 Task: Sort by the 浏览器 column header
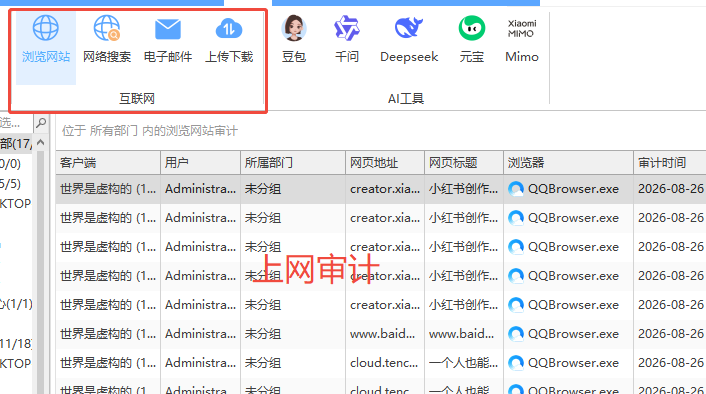coord(568,163)
